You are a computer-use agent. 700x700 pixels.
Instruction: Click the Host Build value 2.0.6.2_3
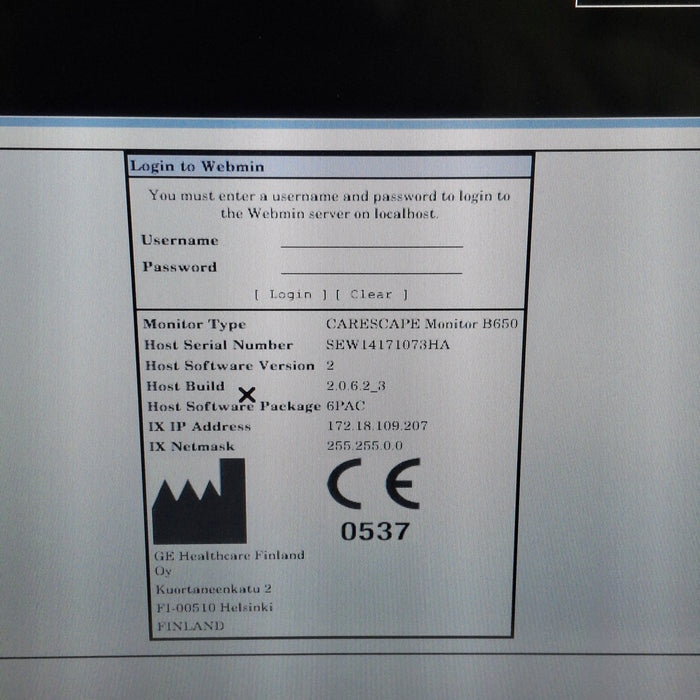[355, 386]
